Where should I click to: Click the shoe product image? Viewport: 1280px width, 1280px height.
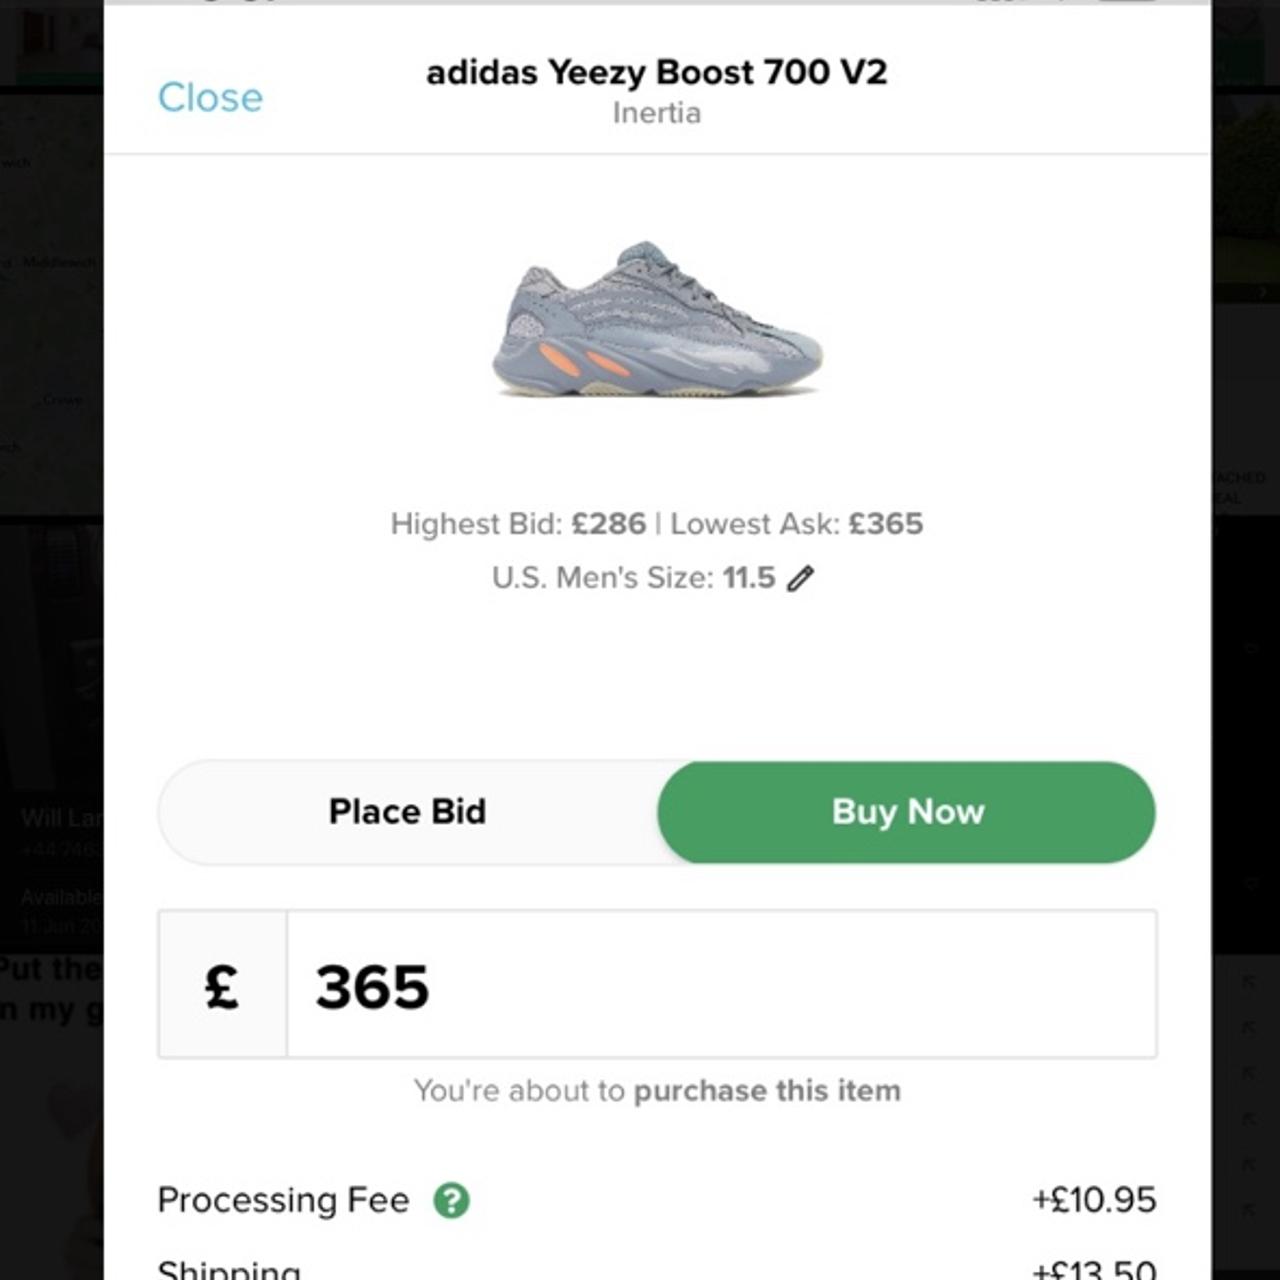[x=655, y=325]
